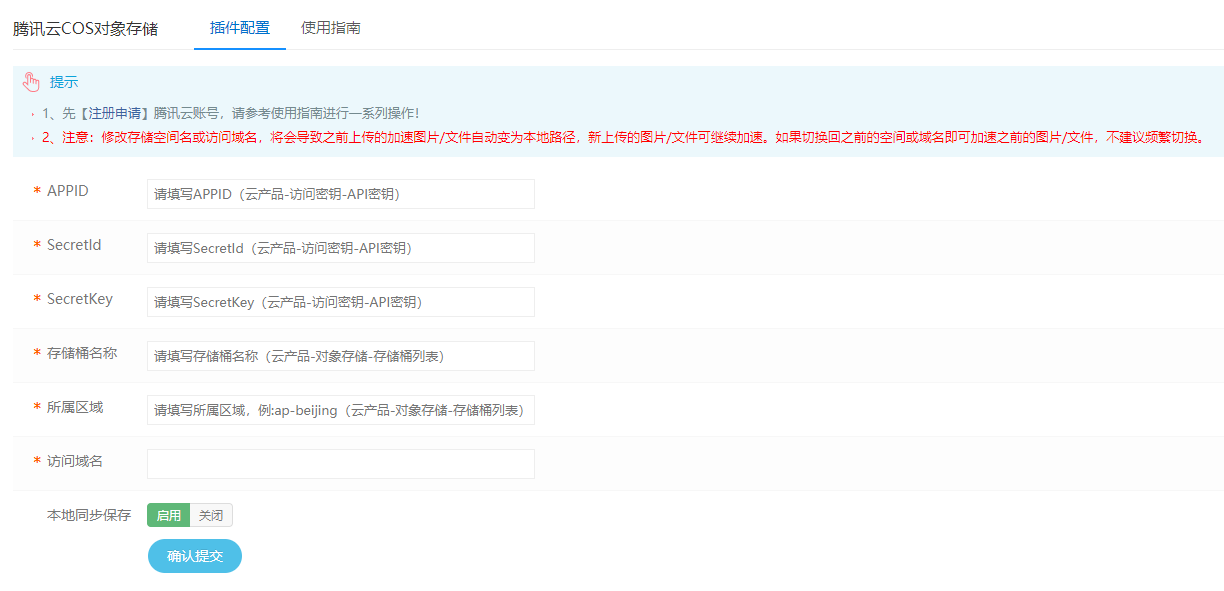This screenshot has height=591, width=1224.
Task: Select the SecretKey input field
Action: click(341, 302)
